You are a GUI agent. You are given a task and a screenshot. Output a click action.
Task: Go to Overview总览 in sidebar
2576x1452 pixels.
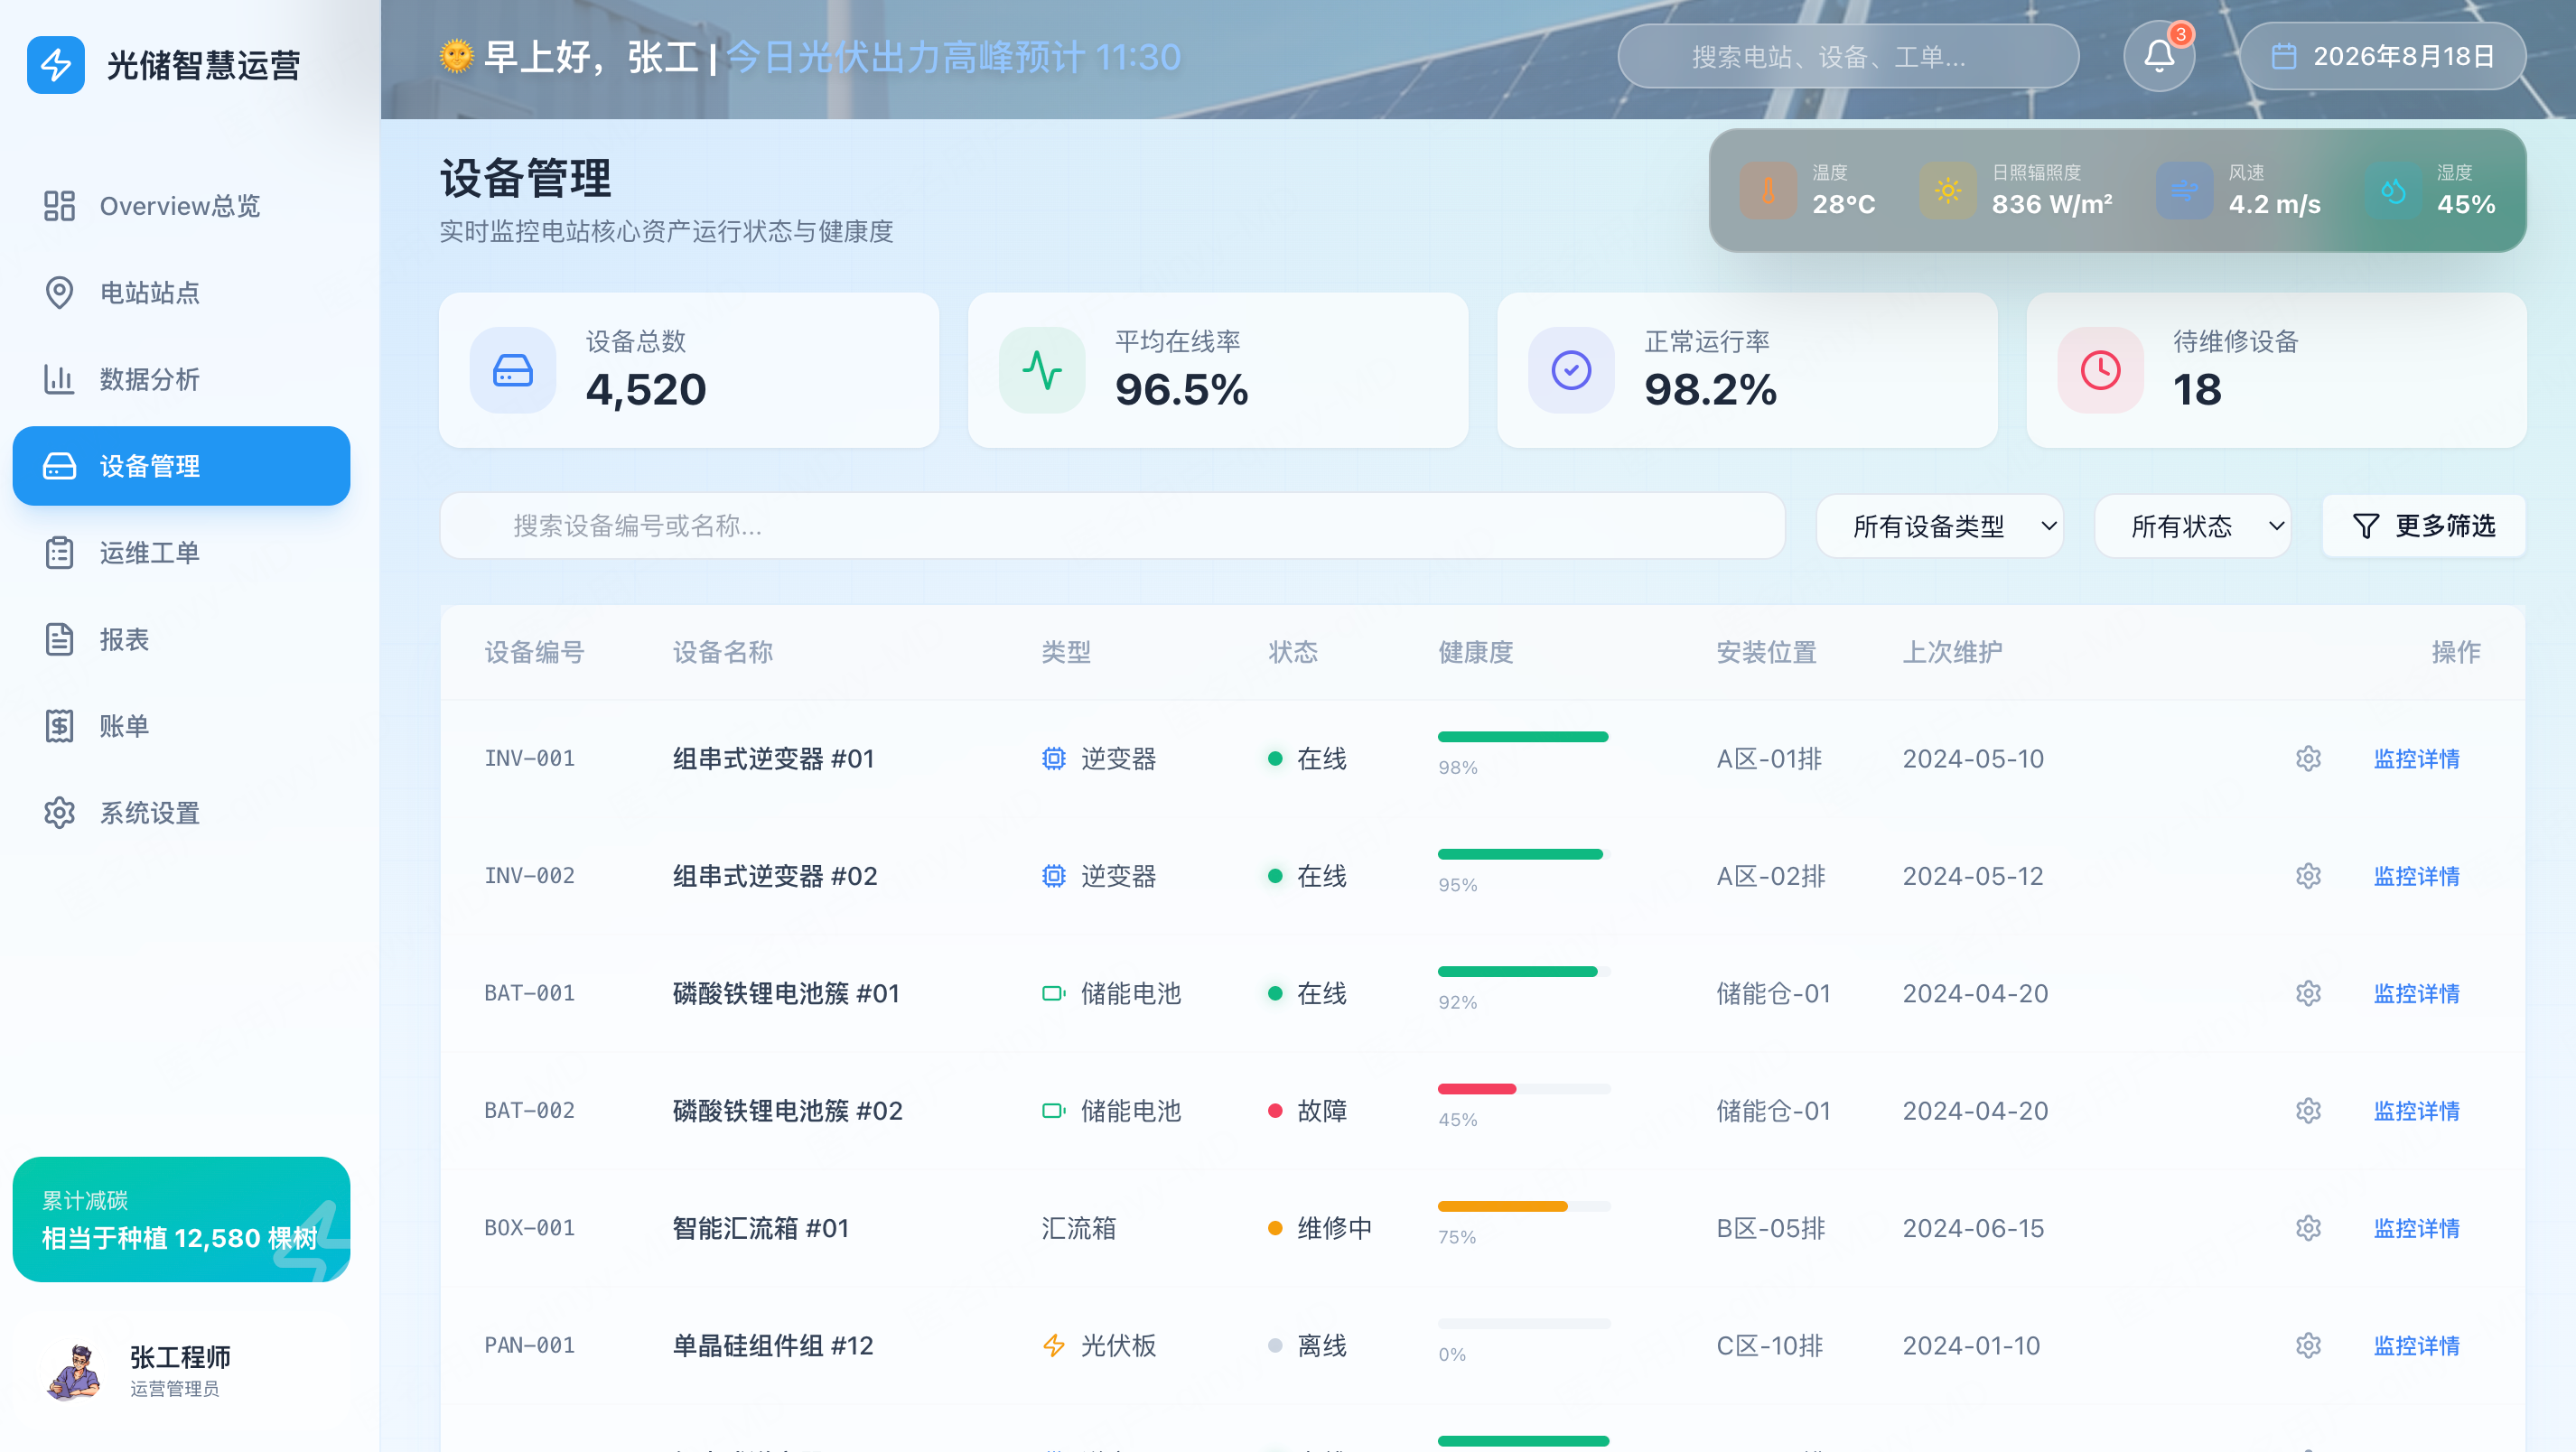click(x=181, y=206)
